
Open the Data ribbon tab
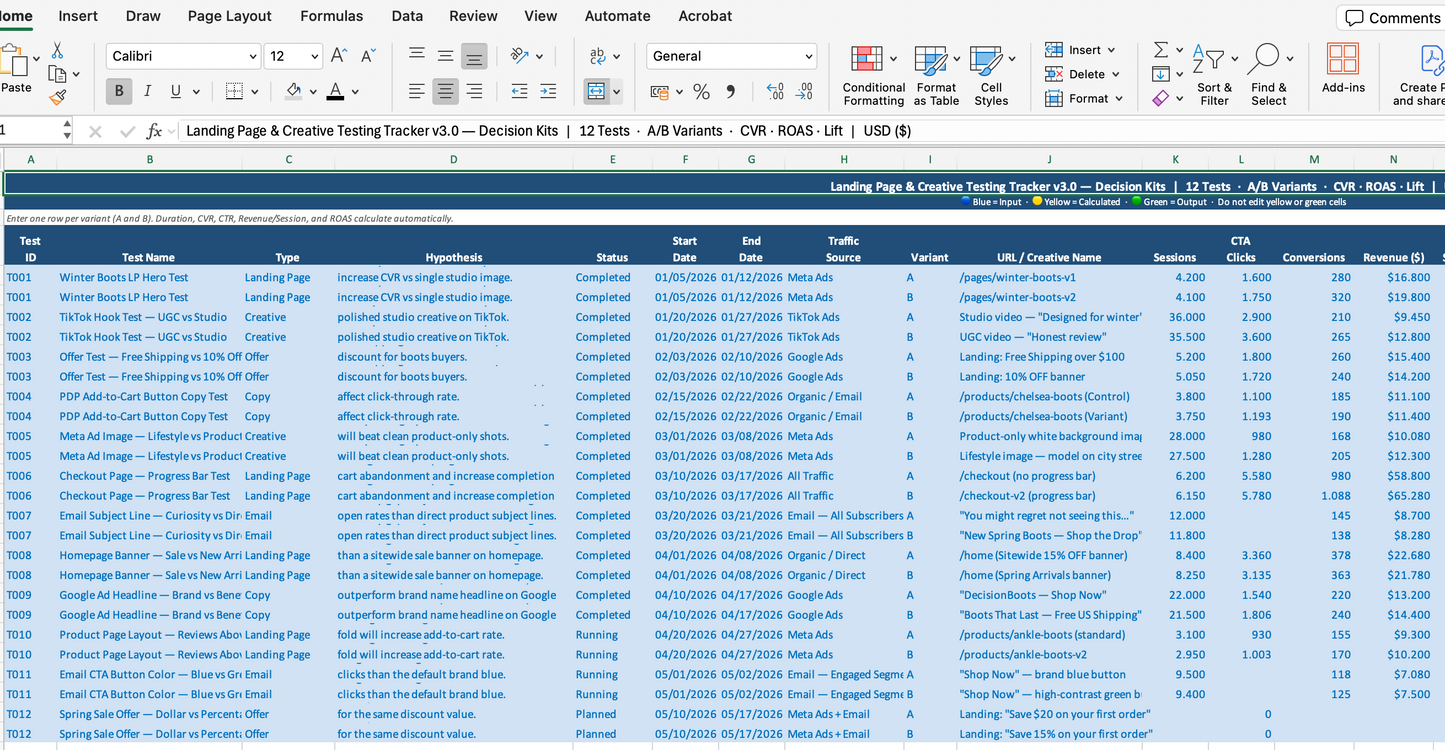point(407,16)
